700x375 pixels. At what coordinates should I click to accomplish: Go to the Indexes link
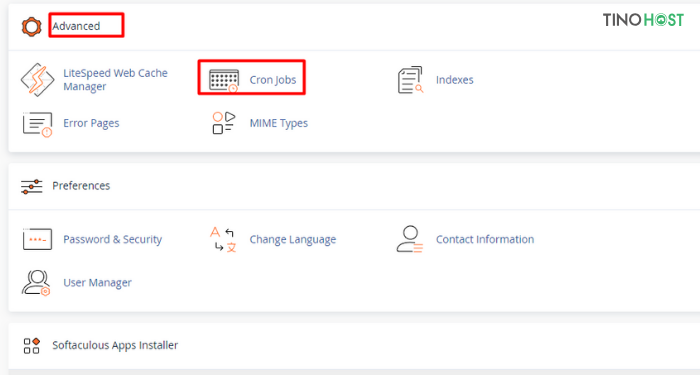coord(454,80)
